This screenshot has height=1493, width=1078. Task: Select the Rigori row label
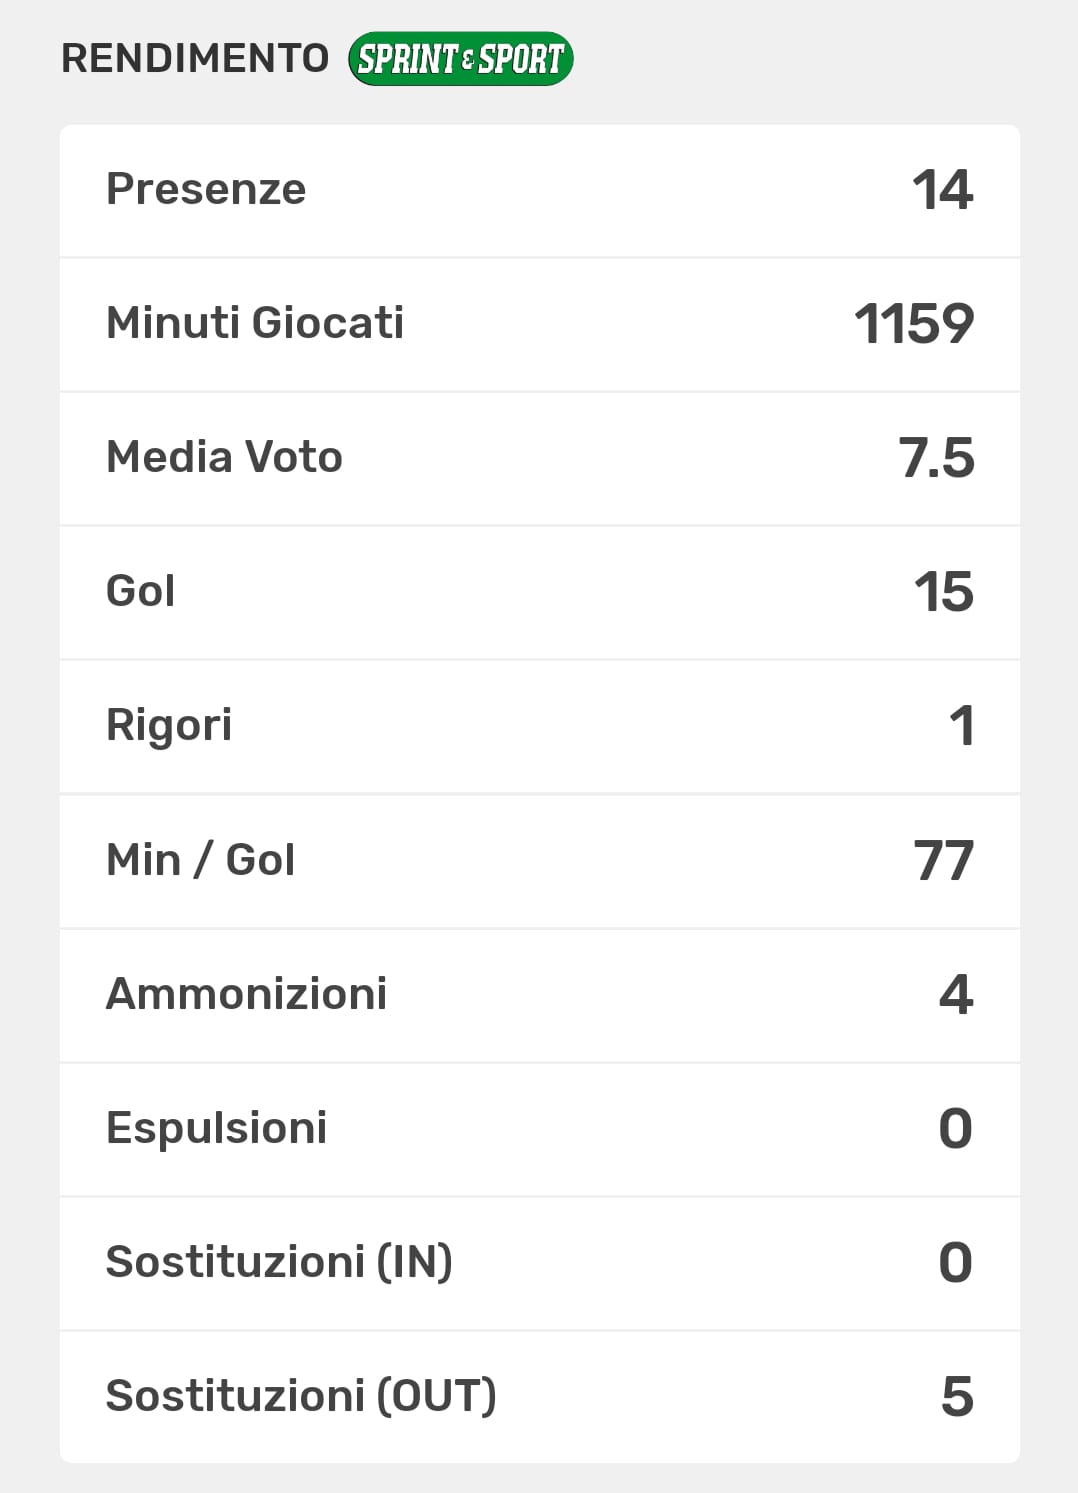pyautogui.click(x=169, y=725)
